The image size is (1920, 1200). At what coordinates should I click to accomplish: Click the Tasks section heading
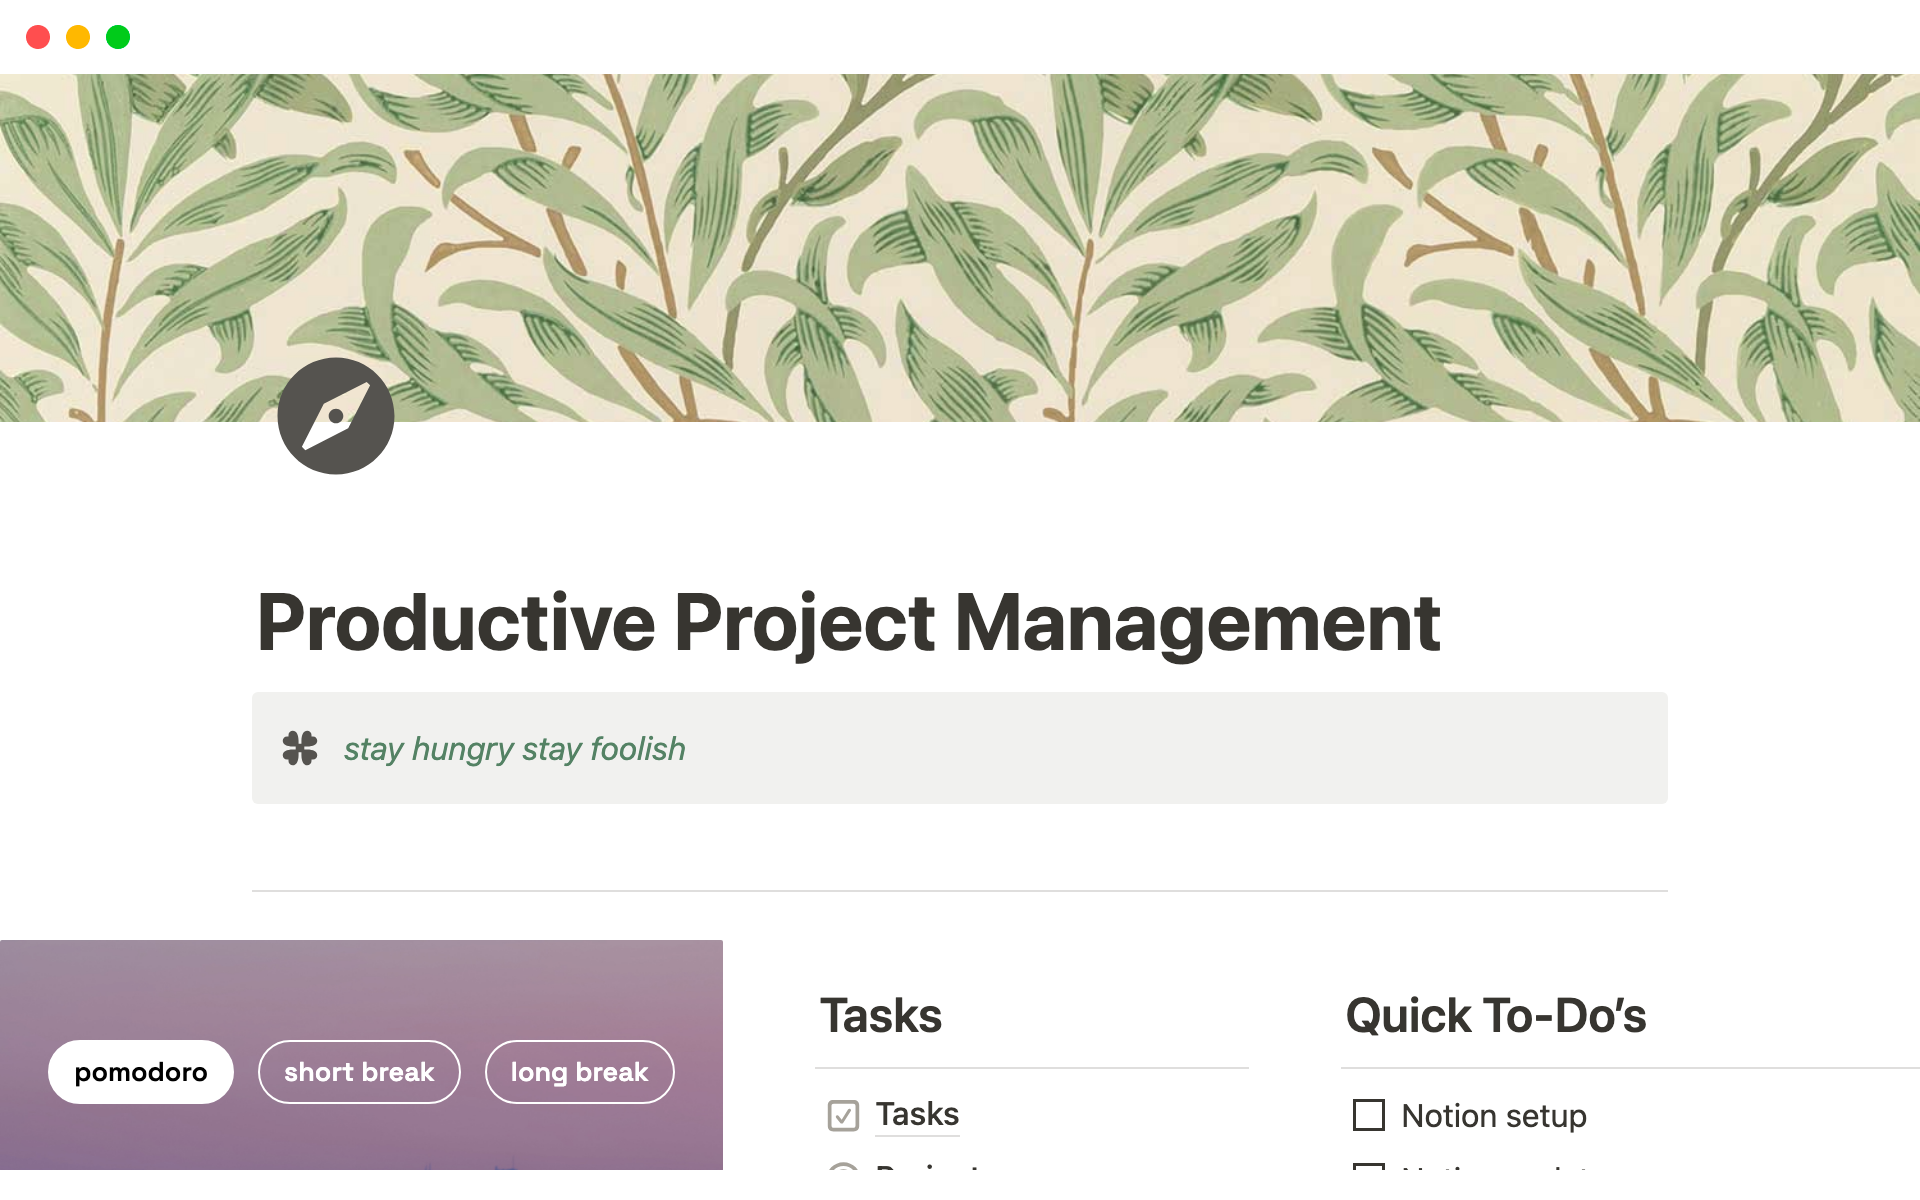pyautogui.click(x=881, y=1016)
